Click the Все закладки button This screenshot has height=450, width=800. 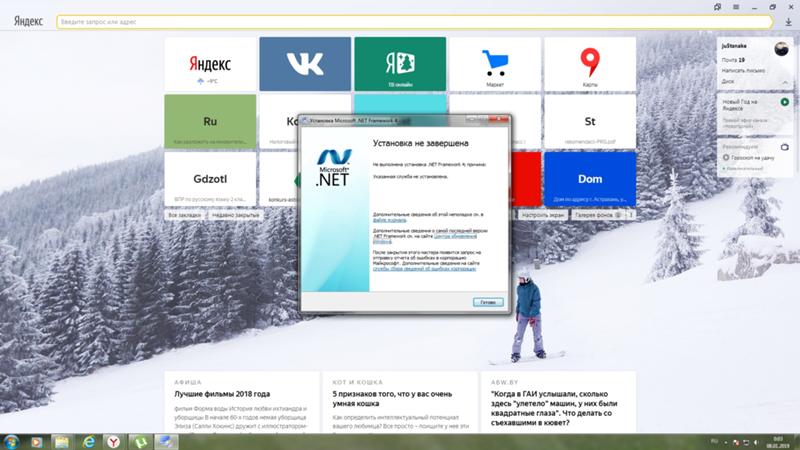(185, 215)
